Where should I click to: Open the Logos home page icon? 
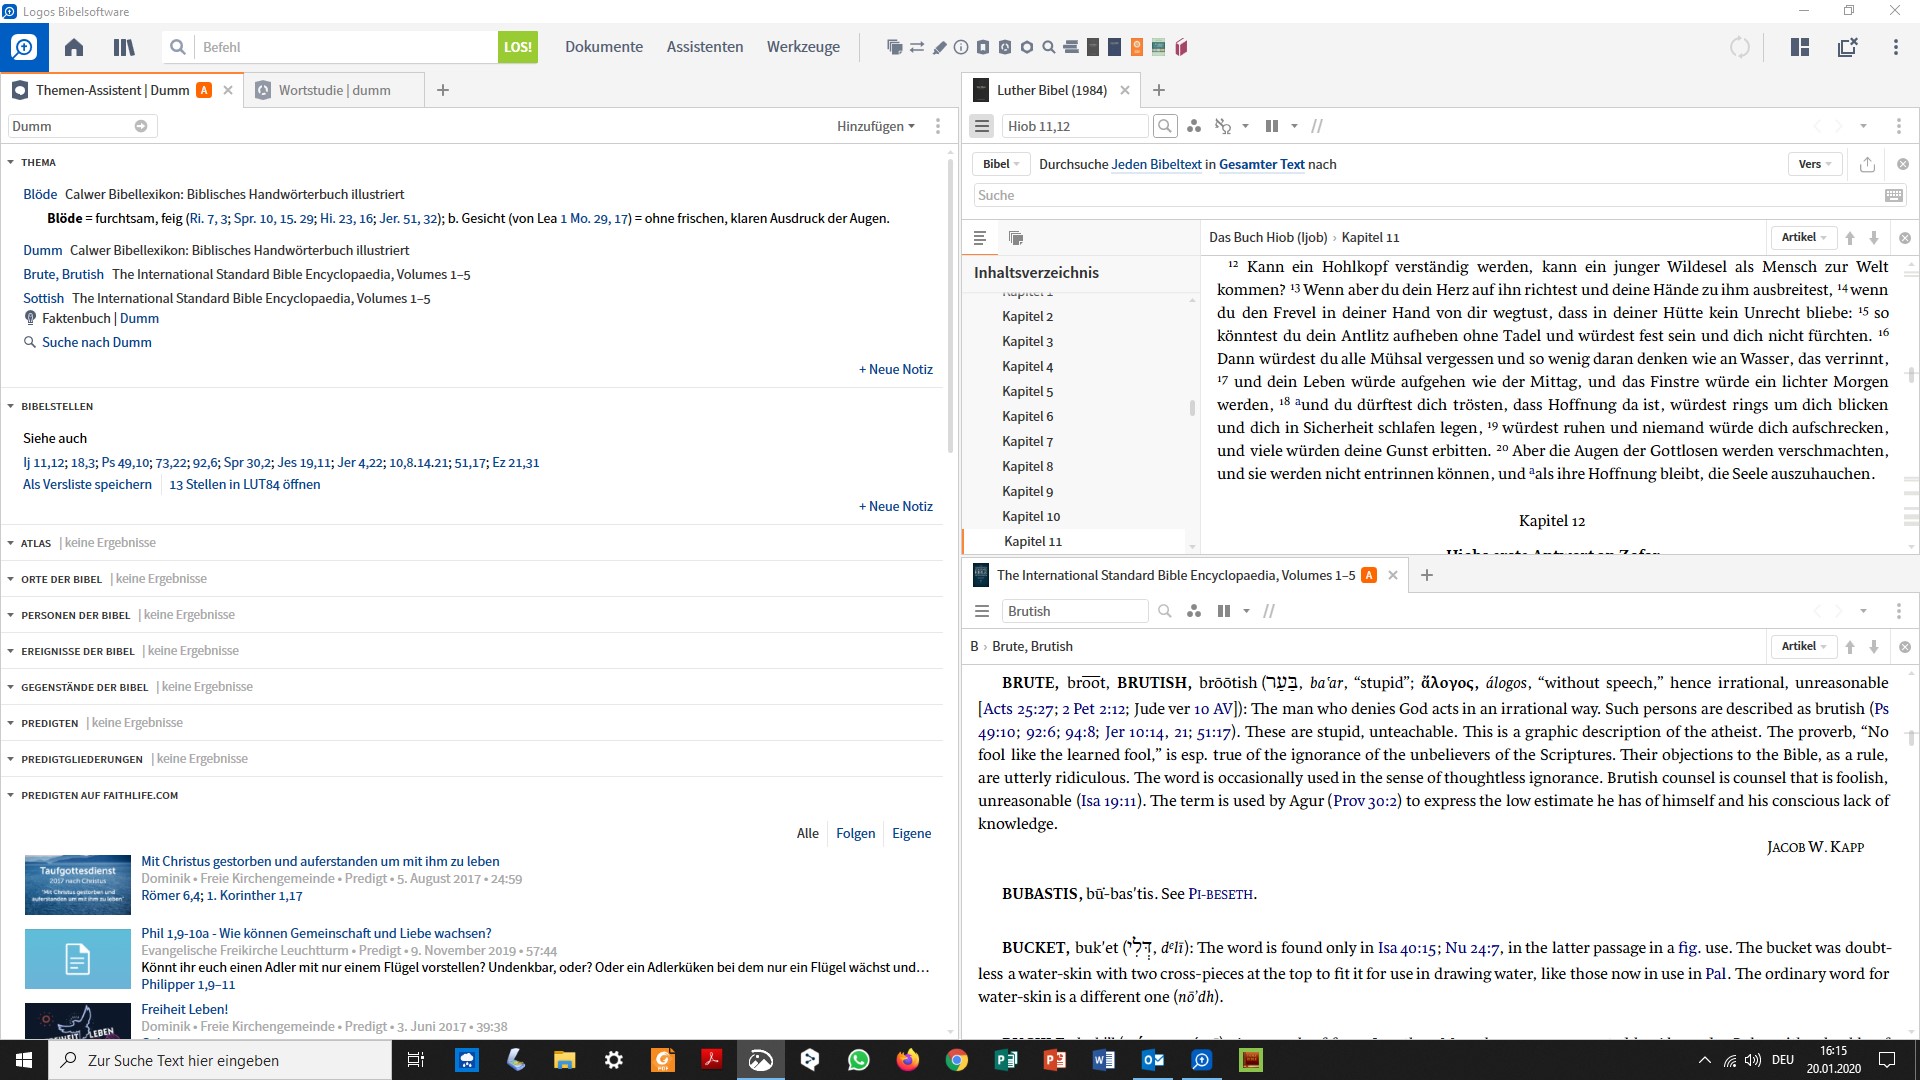click(x=74, y=47)
